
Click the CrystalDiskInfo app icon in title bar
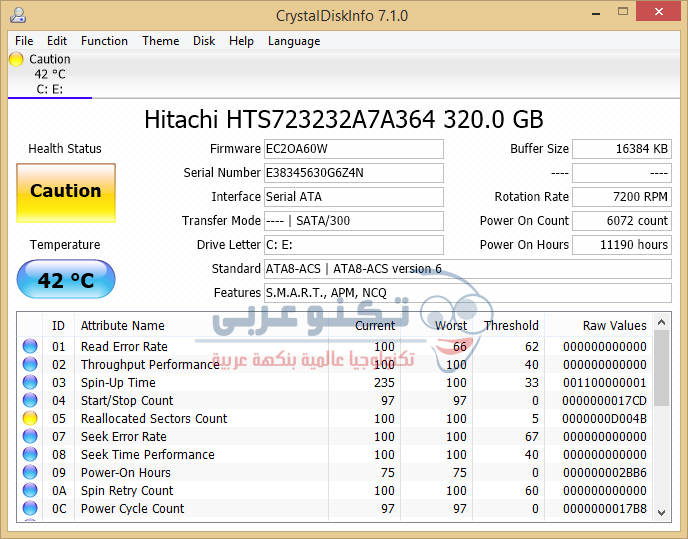[x=18, y=15]
